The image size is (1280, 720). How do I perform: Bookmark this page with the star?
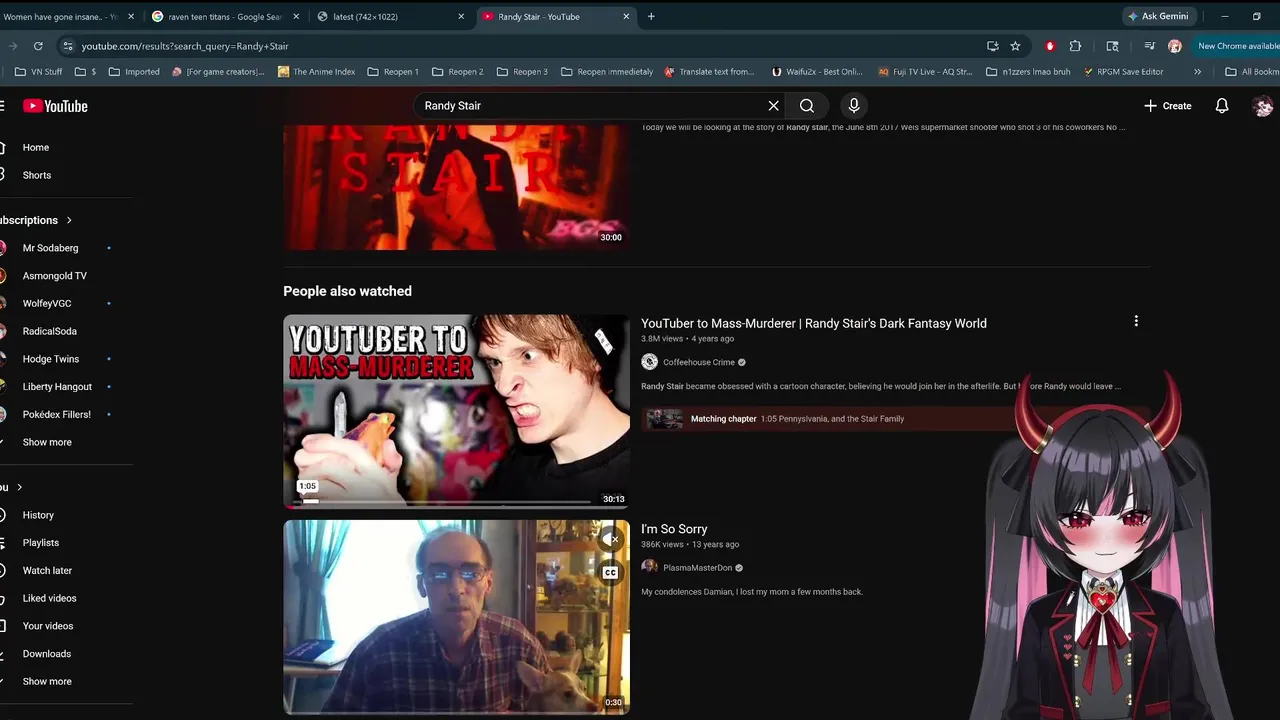point(1015,46)
